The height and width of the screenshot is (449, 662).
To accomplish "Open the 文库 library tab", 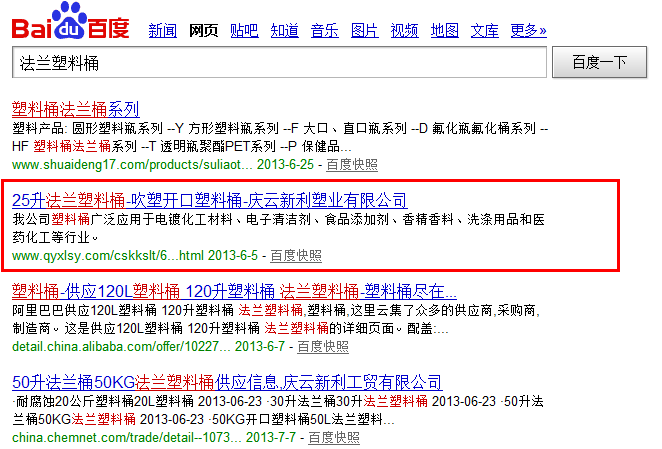I will tap(485, 30).
